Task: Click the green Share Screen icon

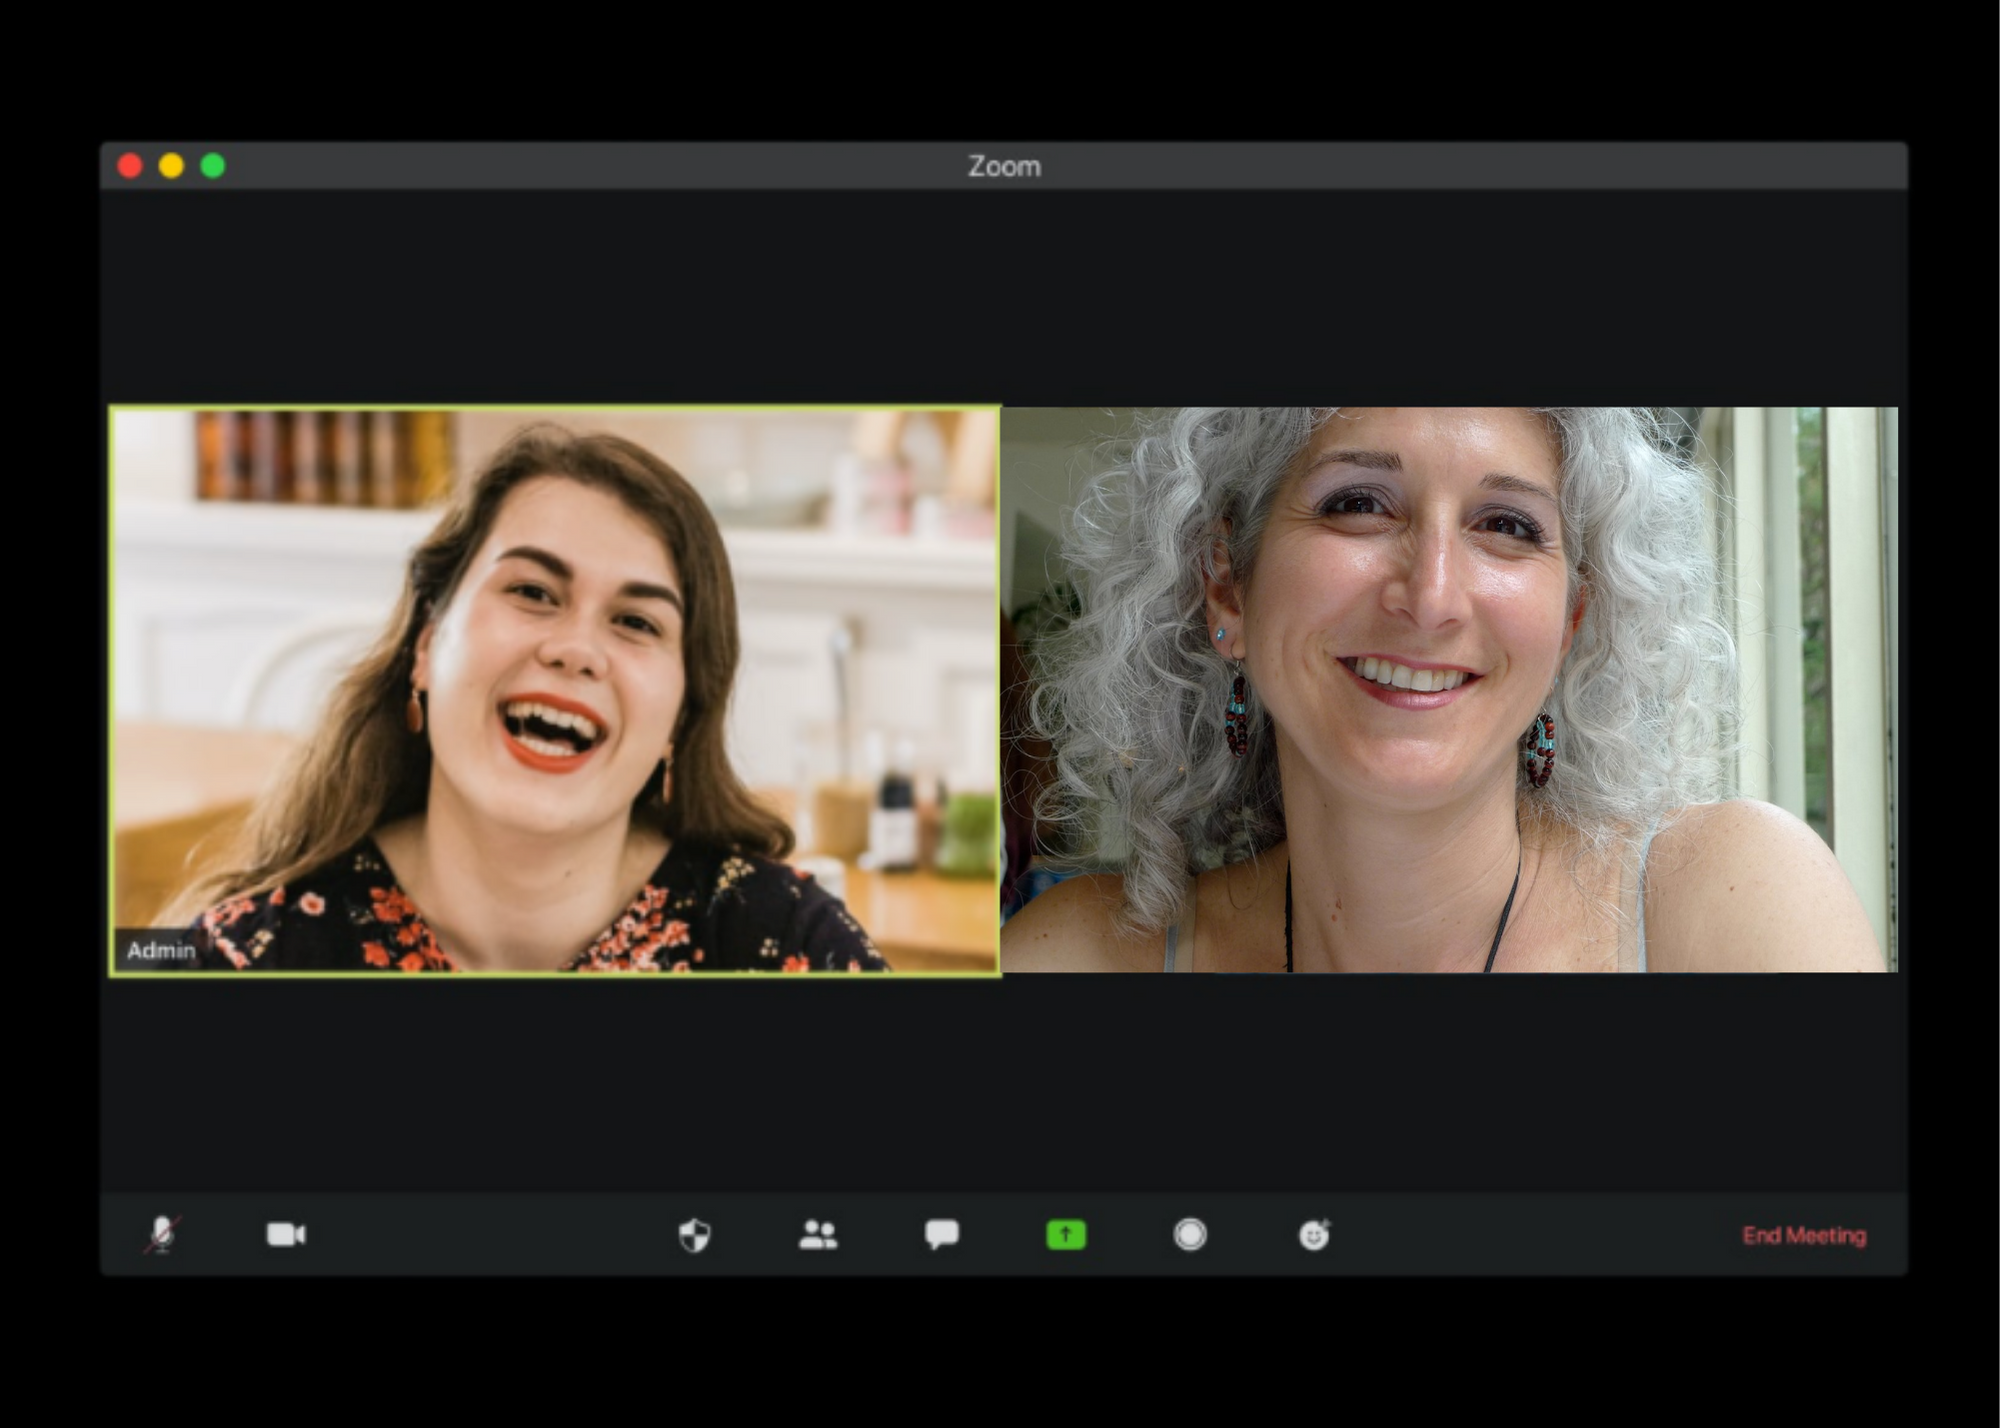Action: click(x=1066, y=1235)
